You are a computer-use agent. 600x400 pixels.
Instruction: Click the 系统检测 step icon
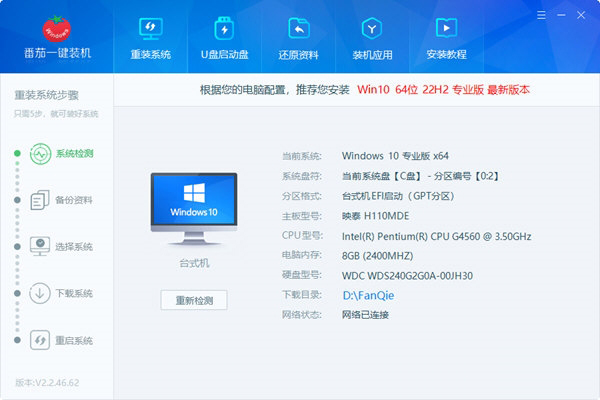tap(40, 154)
